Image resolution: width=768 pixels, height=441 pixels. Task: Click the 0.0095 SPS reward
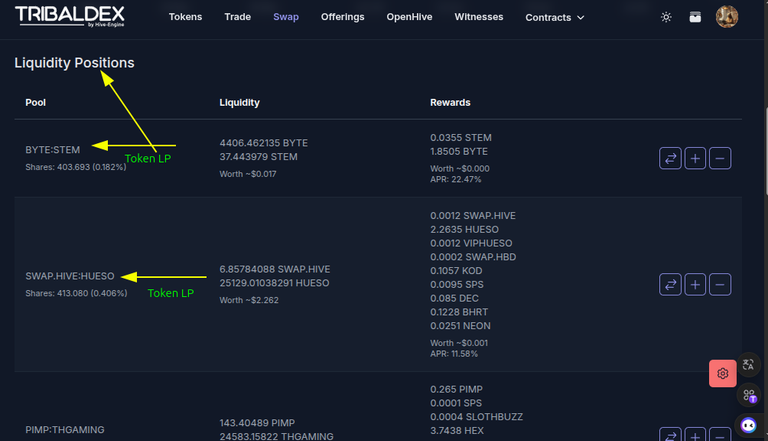point(456,285)
